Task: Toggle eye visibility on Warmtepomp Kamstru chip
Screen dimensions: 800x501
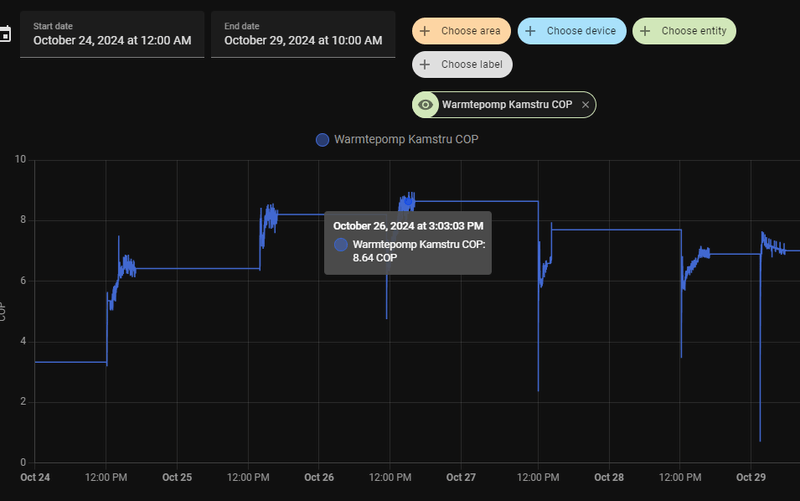Action: pyautogui.click(x=426, y=104)
